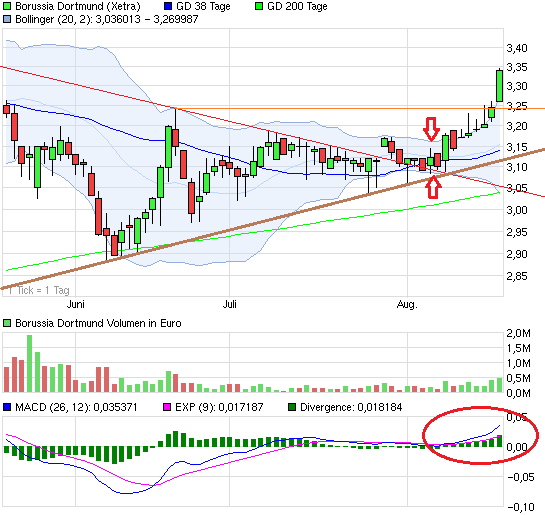The image size is (545, 515).
Task: Click the 3,40 price axis label
Action: [517, 48]
